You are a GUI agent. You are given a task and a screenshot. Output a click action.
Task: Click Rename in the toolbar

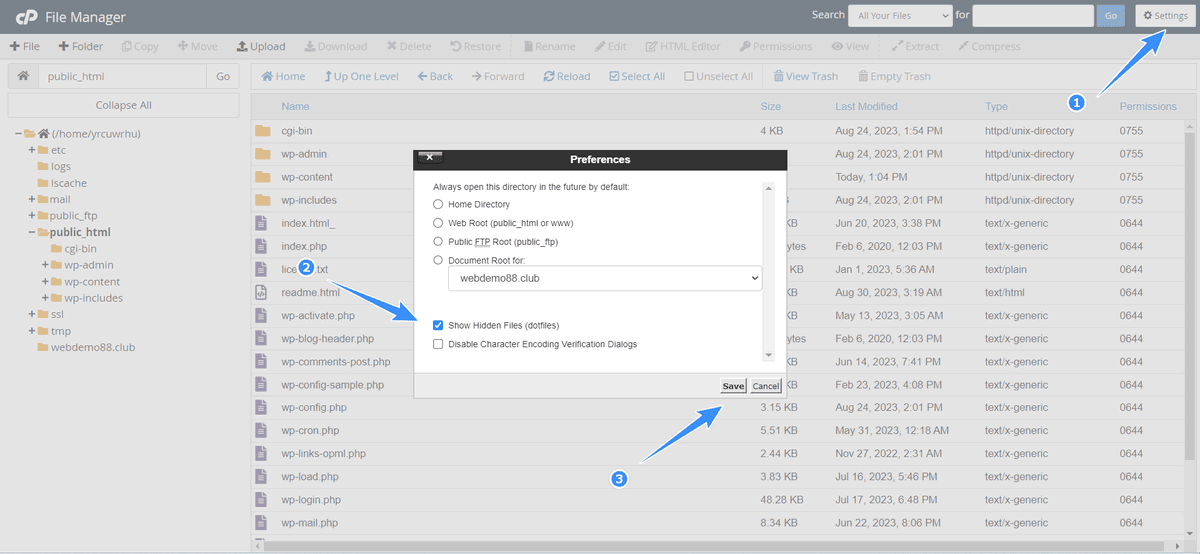tap(548, 46)
